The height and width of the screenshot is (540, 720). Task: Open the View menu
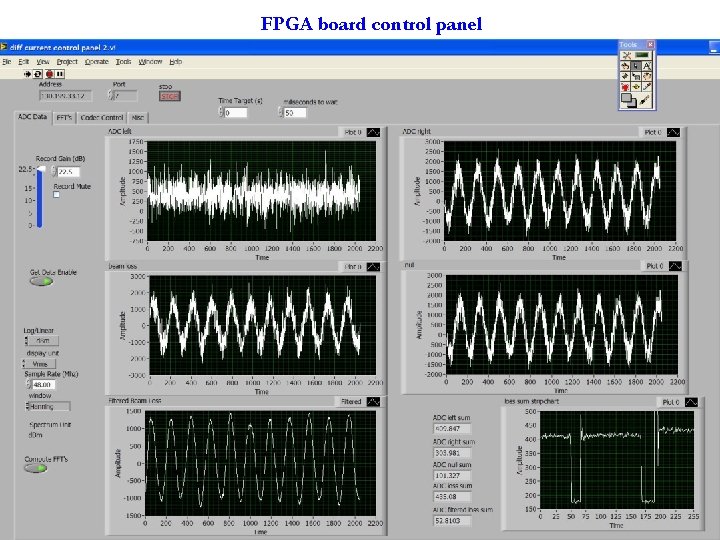pos(43,62)
